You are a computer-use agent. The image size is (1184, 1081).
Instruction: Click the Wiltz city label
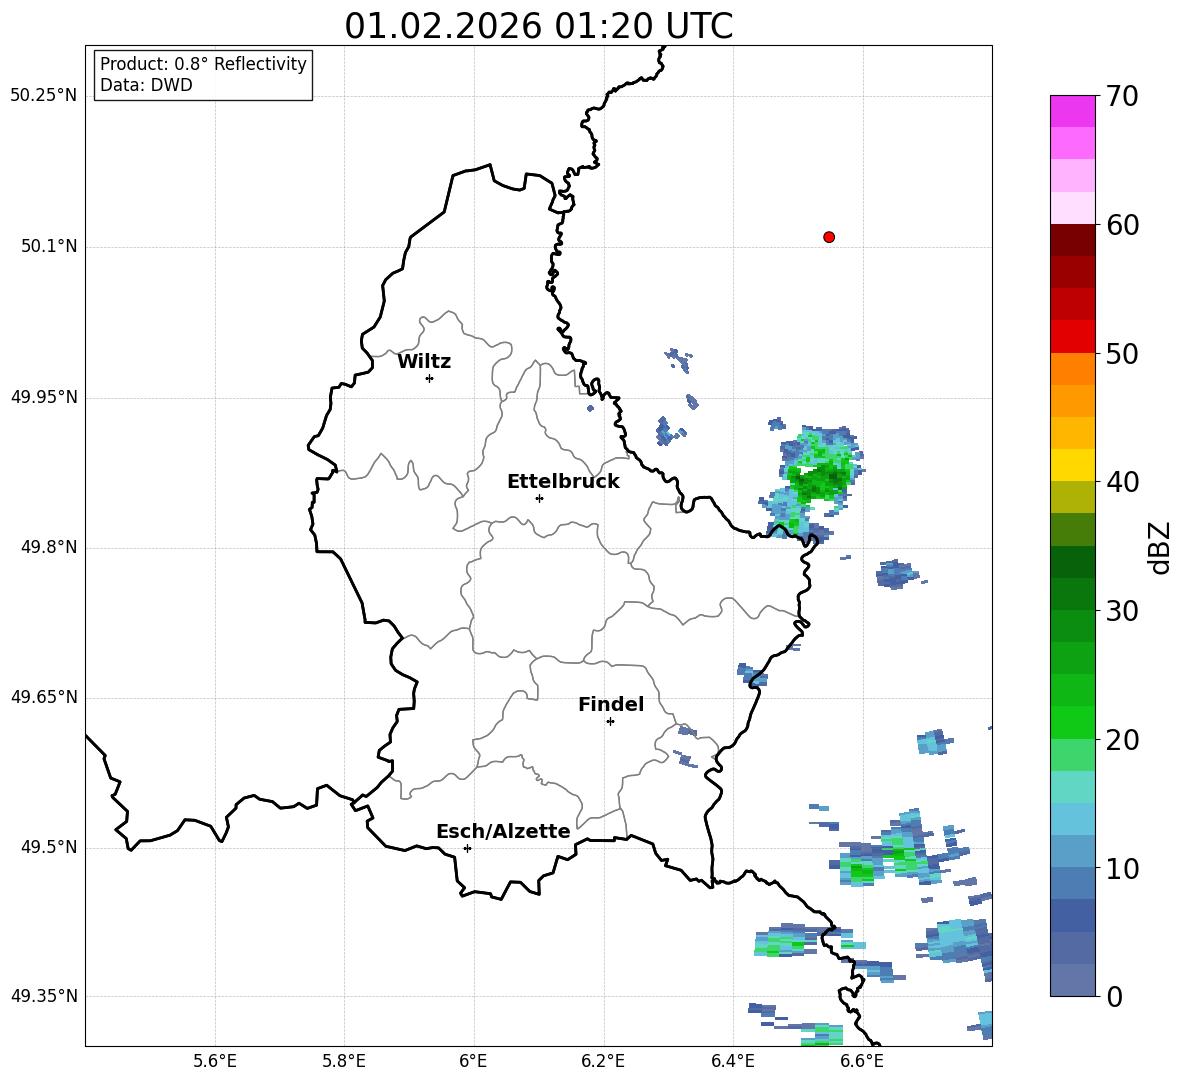click(424, 362)
